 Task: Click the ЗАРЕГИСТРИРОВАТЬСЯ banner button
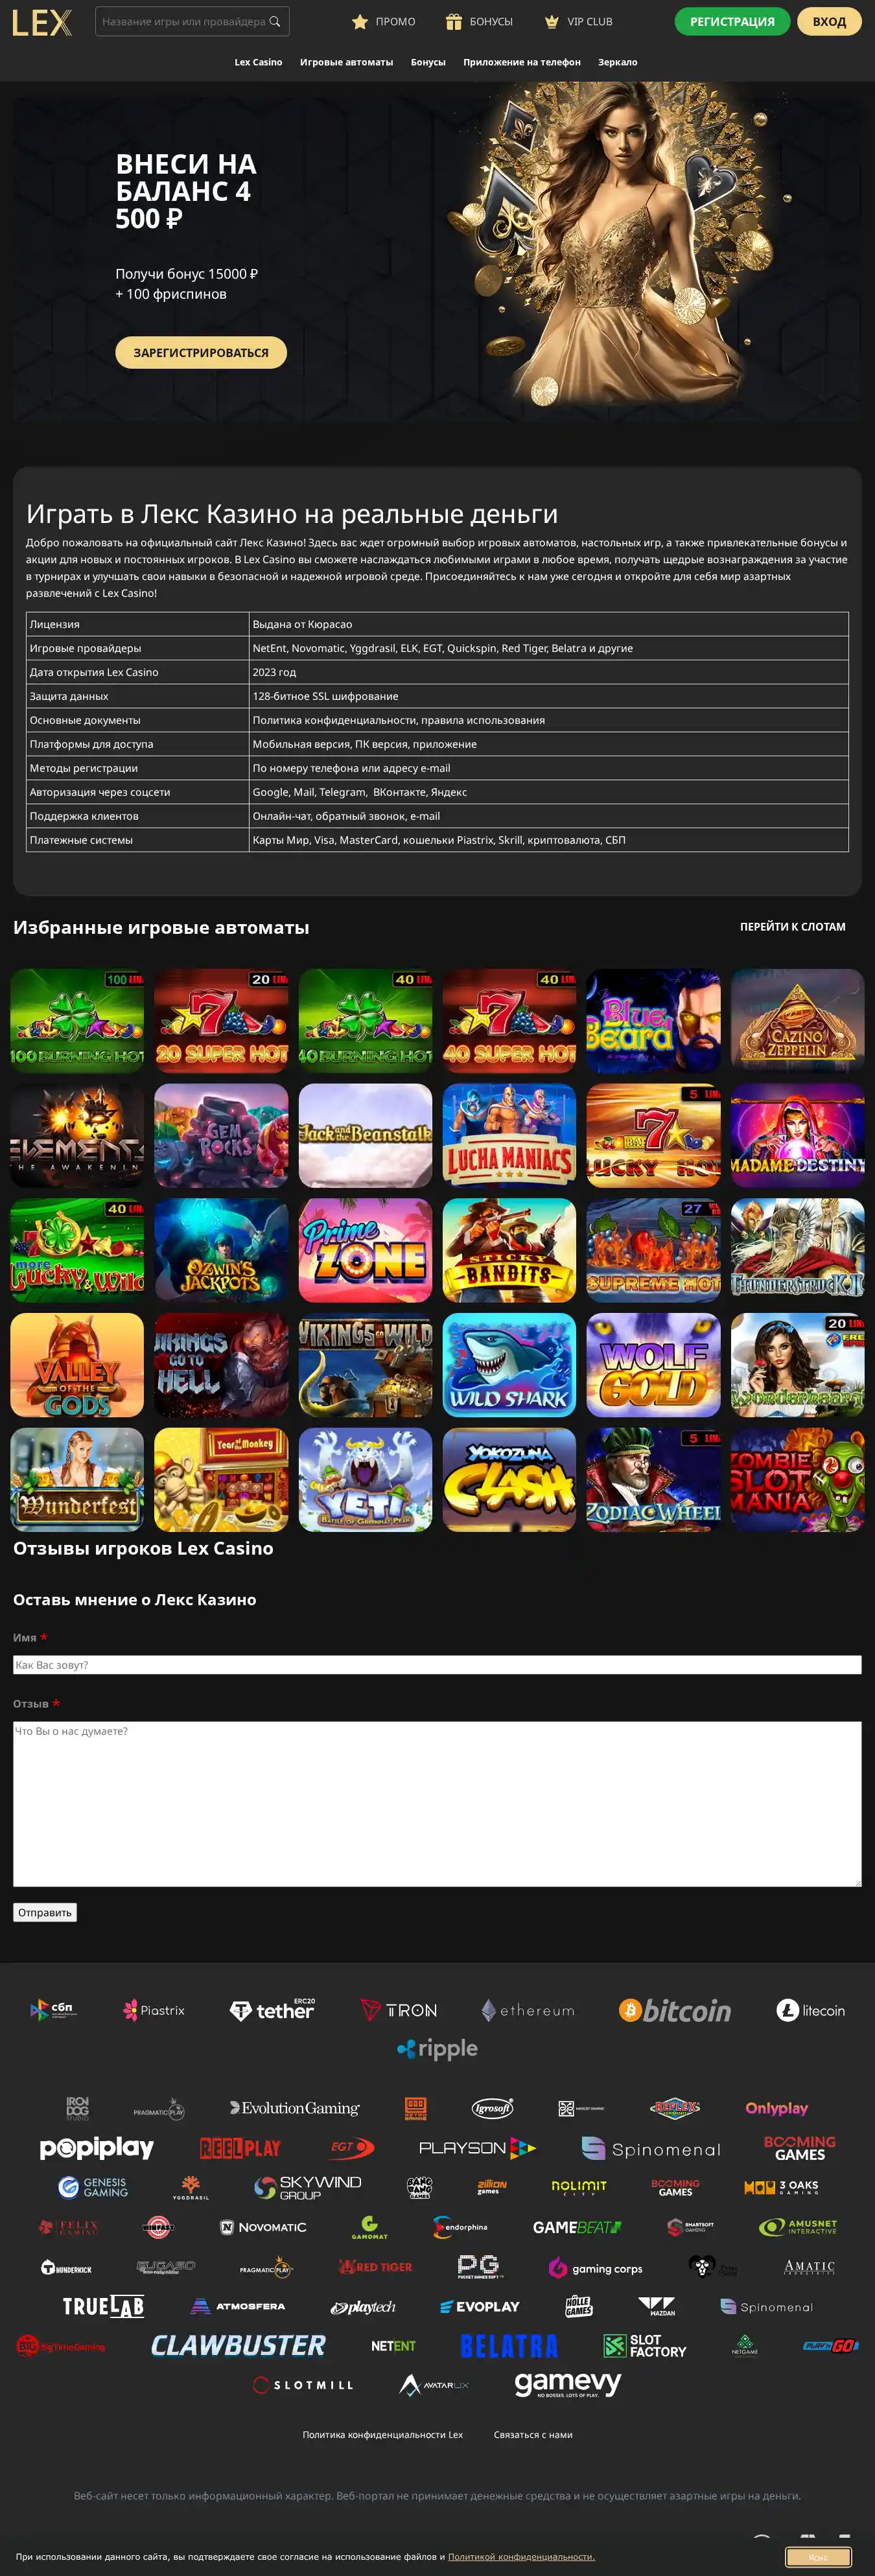tap(201, 352)
